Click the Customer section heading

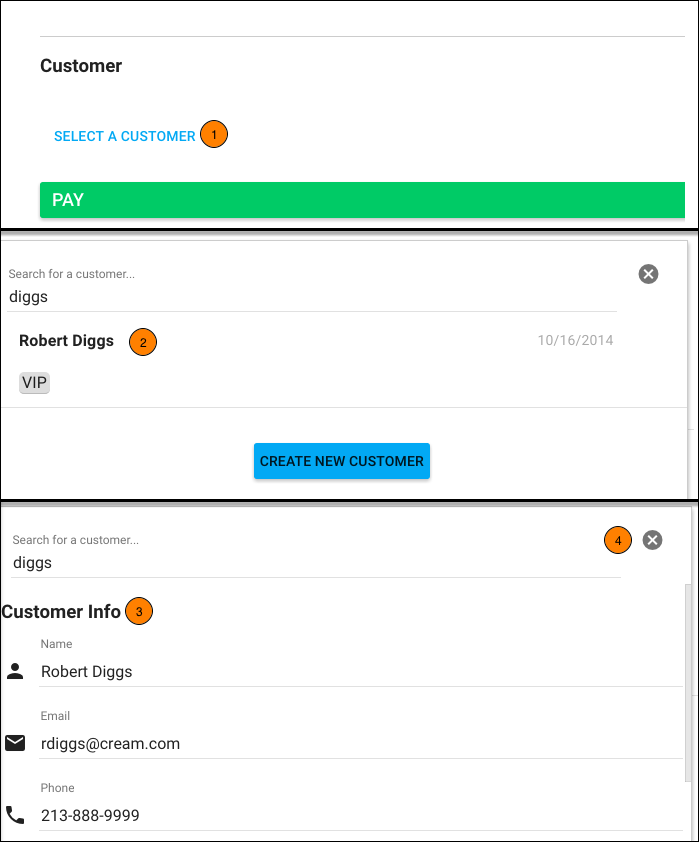pyautogui.click(x=80, y=65)
